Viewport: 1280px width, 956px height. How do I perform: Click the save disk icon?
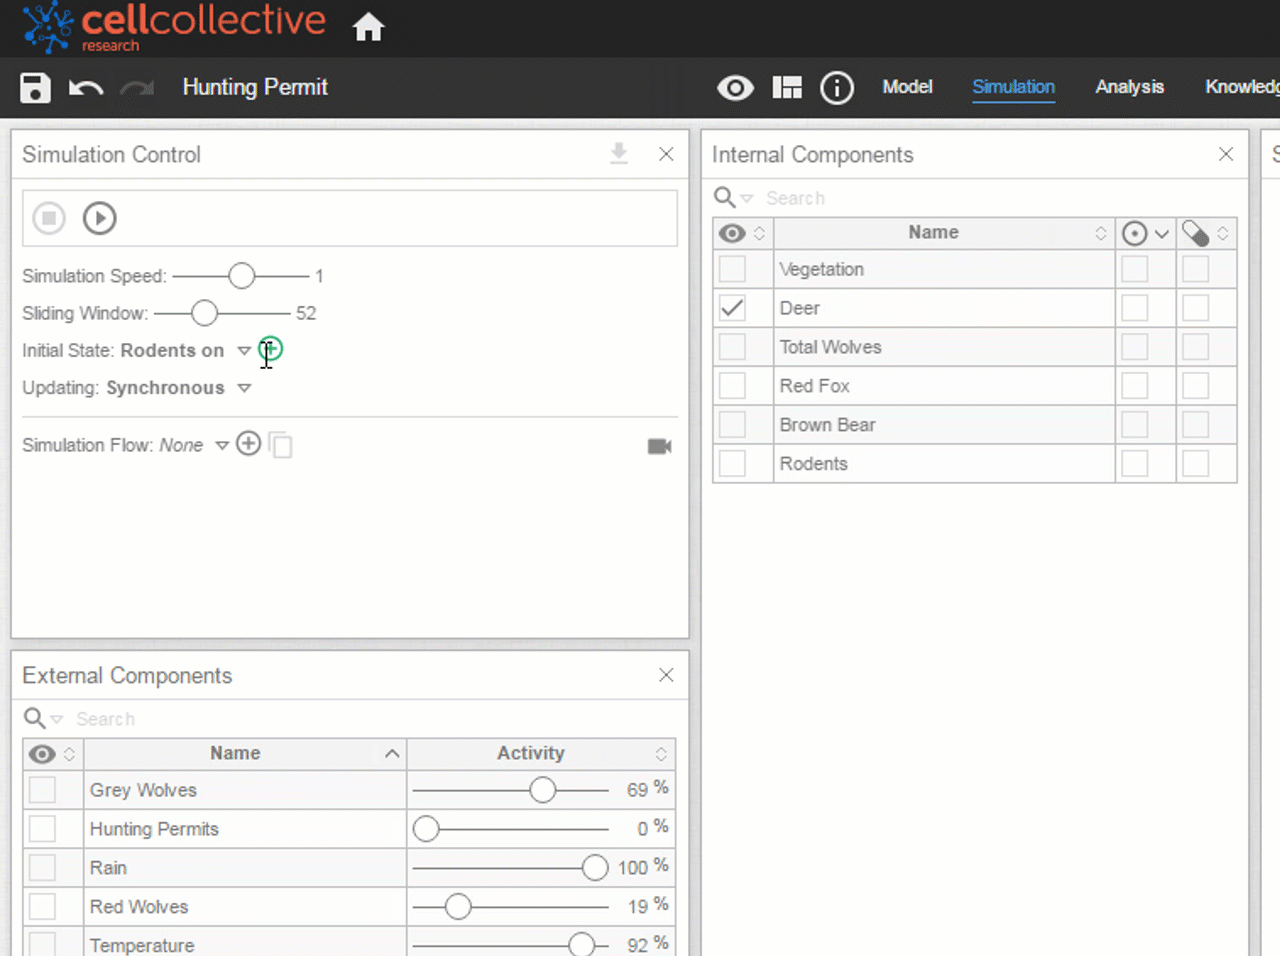point(35,88)
